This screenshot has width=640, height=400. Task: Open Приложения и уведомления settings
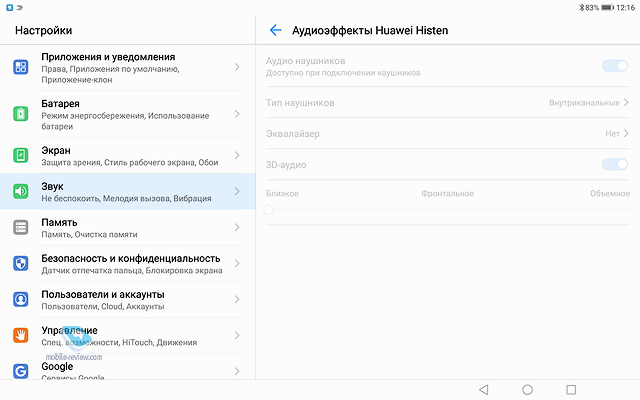[127, 68]
